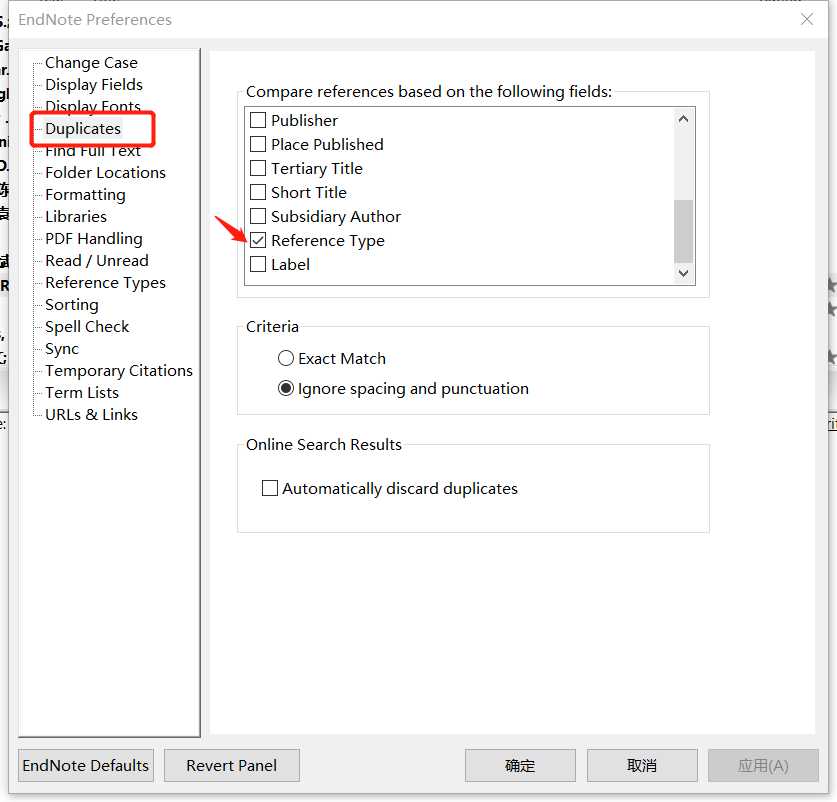Open URLs & Links preferences
Screen dimensions: 837x802
click(x=91, y=415)
